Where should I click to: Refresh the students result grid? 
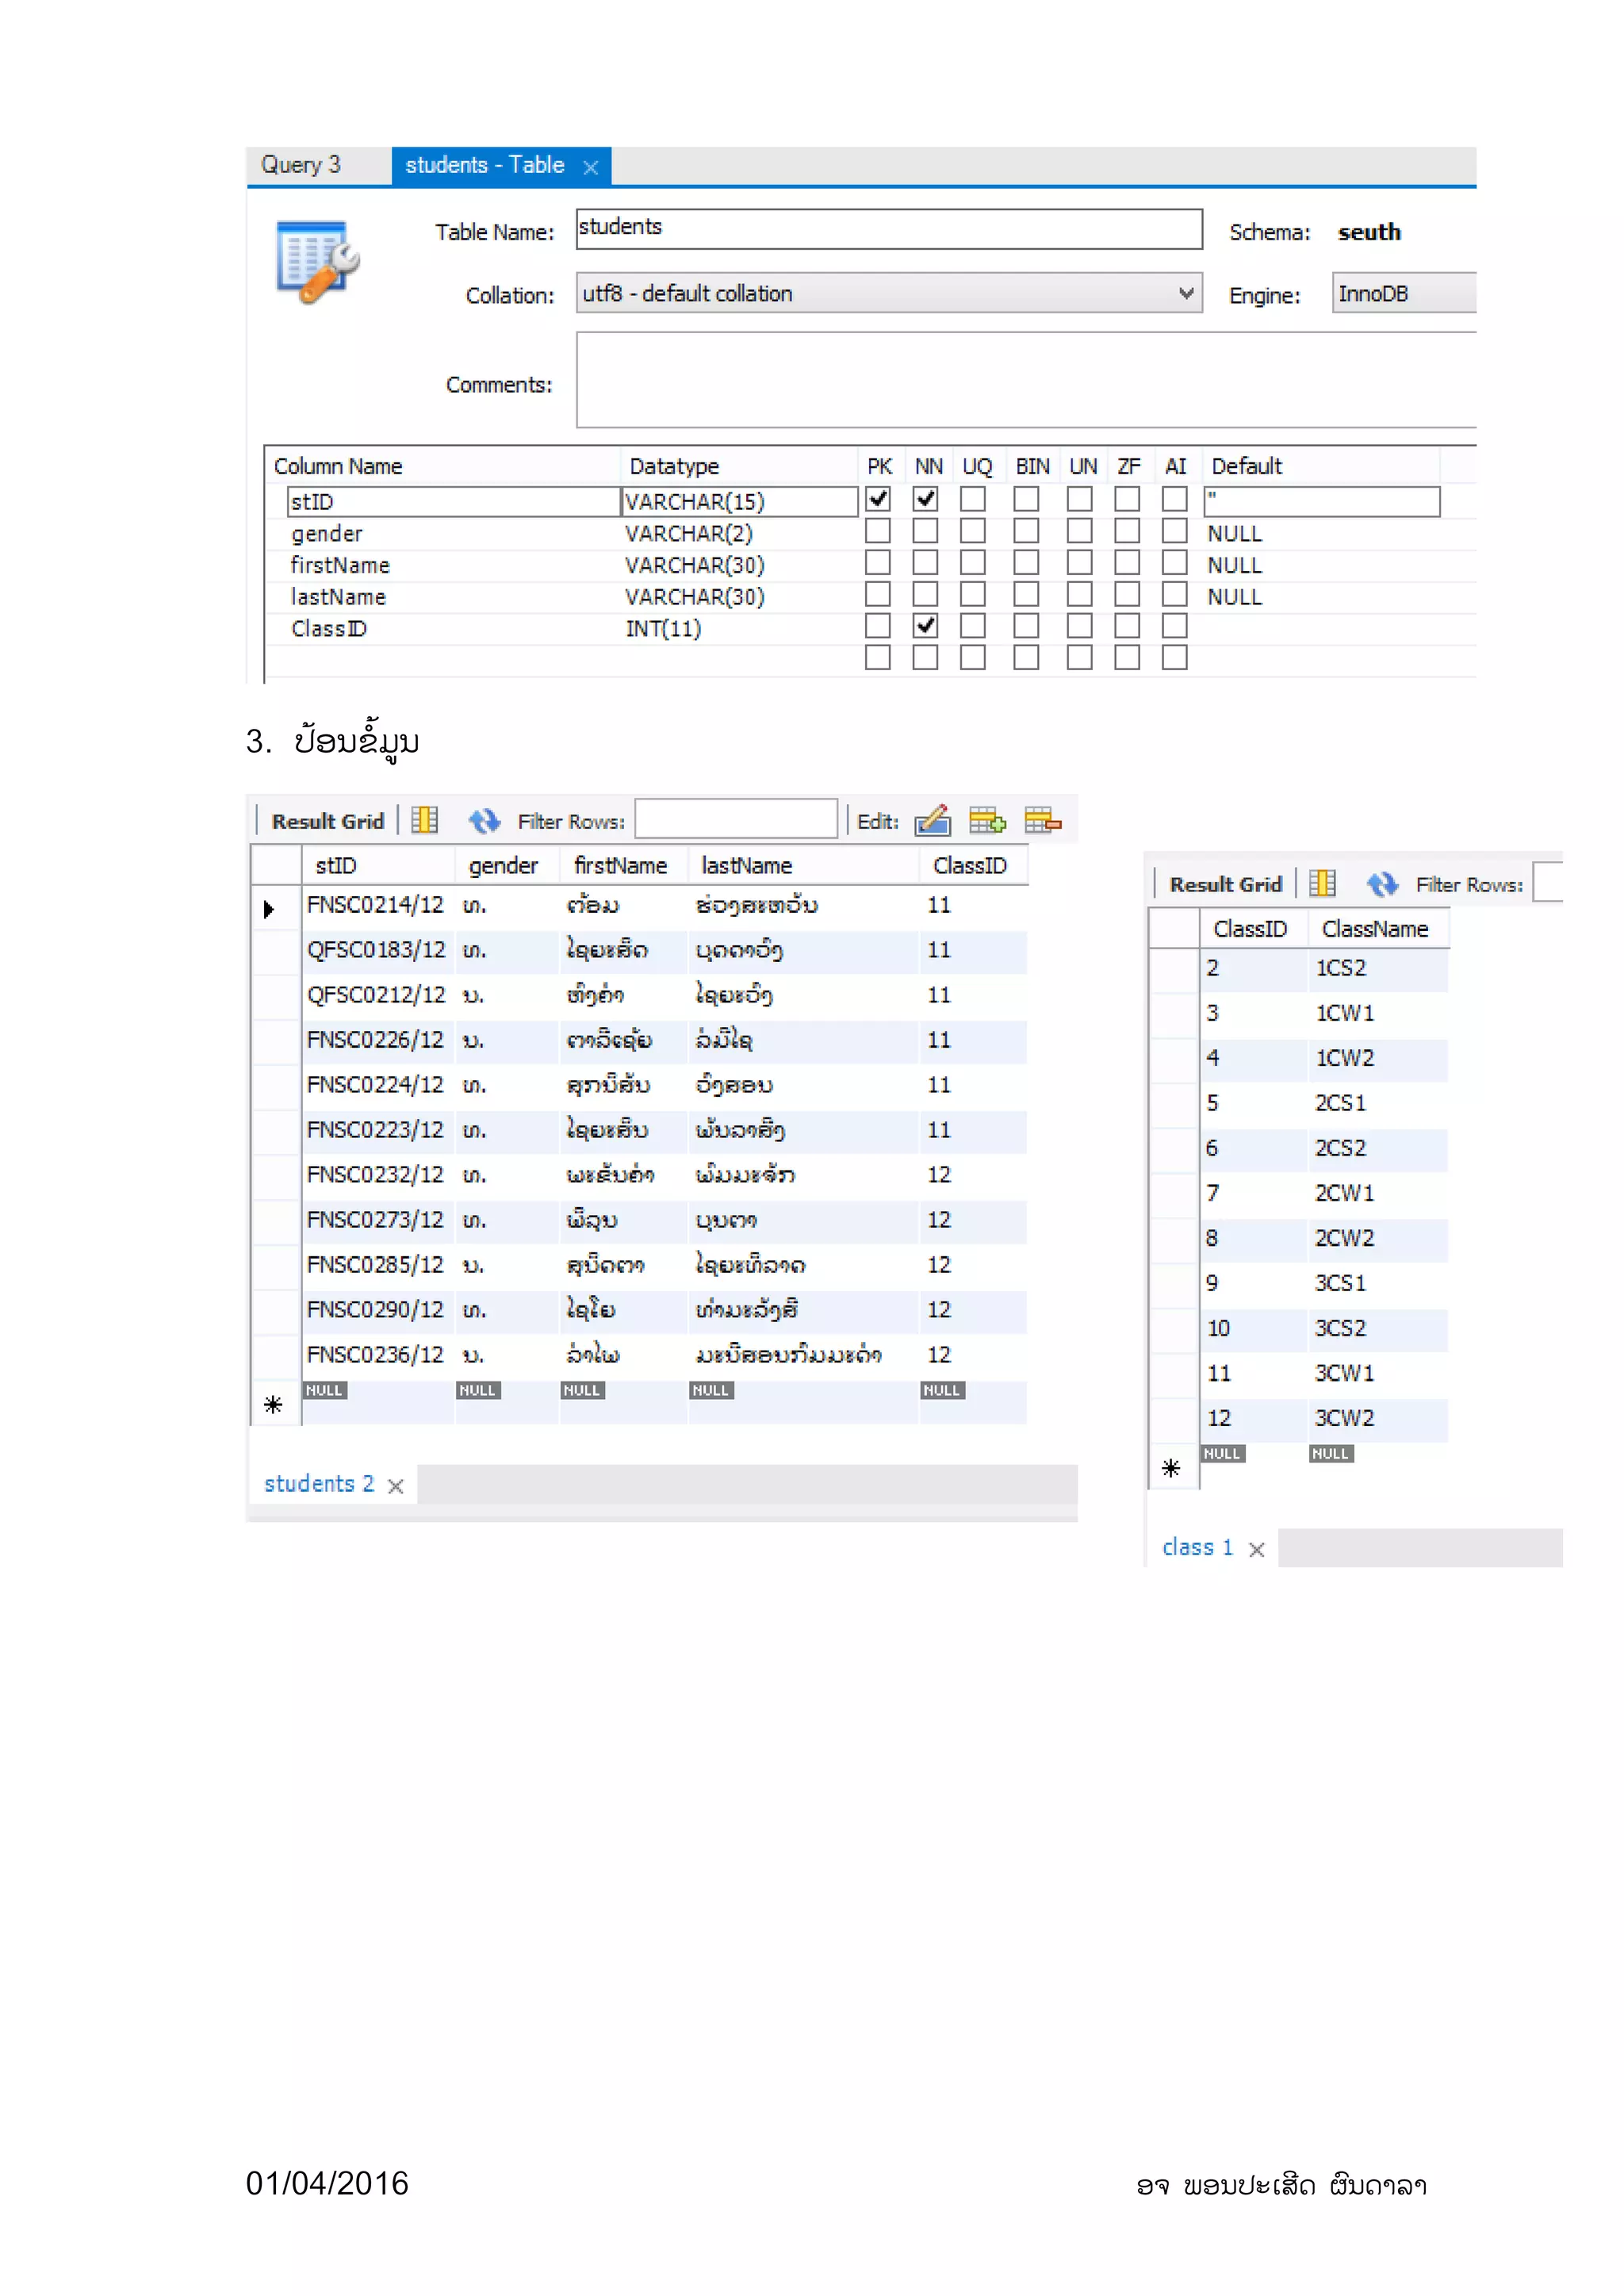point(484,821)
